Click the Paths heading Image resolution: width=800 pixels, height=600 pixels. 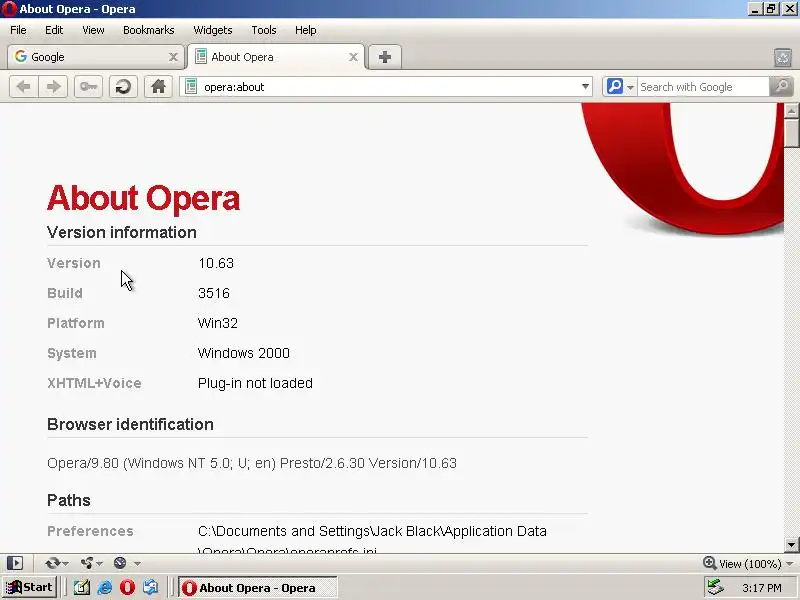click(69, 501)
